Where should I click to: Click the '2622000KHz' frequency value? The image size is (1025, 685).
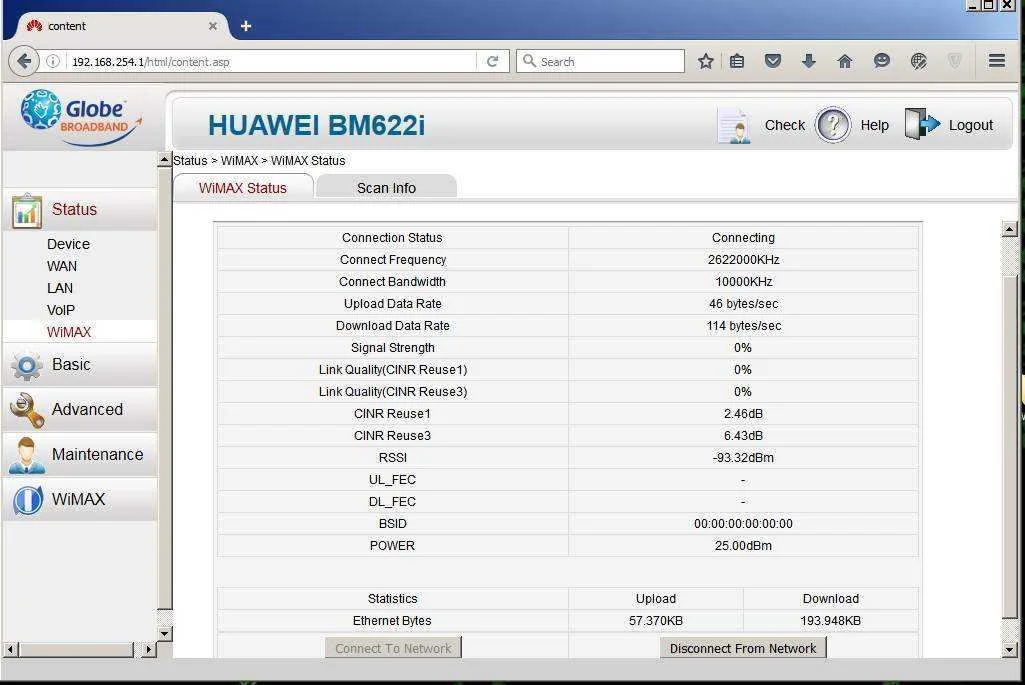(x=743, y=259)
